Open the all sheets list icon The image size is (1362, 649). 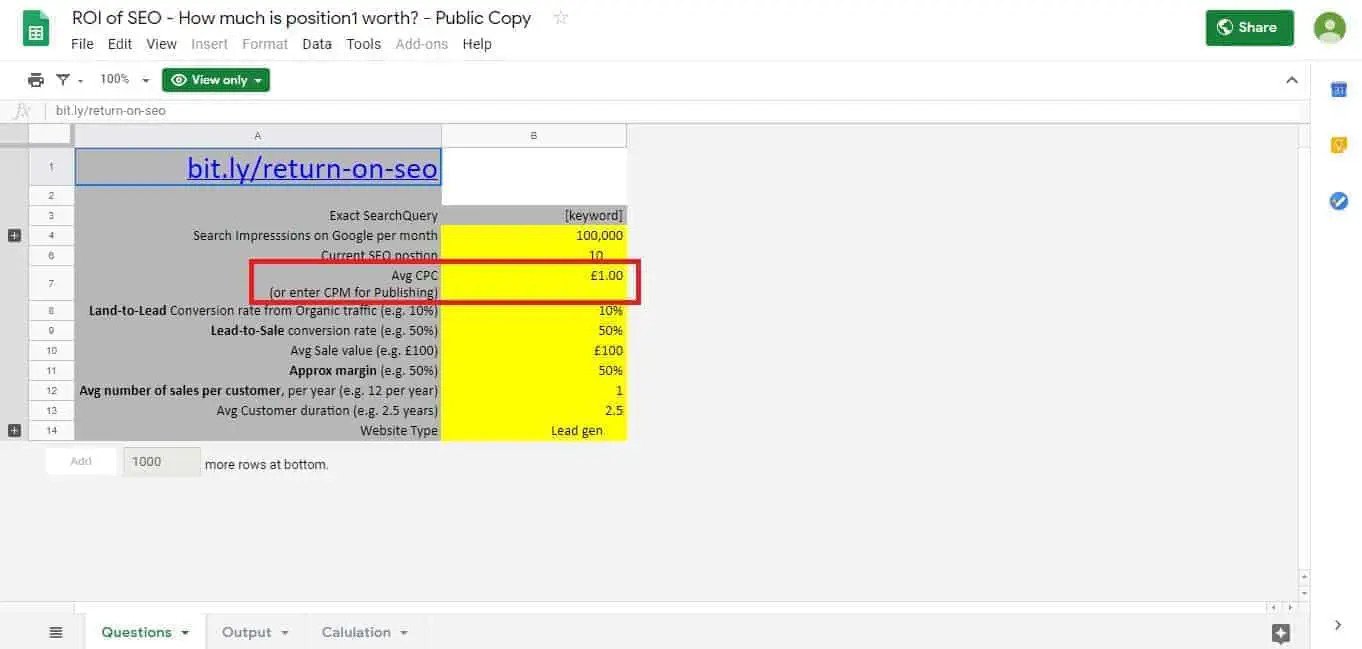coord(56,632)
